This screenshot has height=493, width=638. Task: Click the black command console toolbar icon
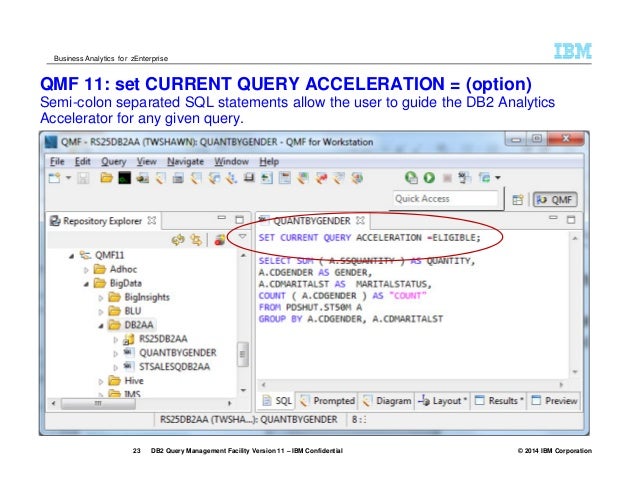(124, 178)
